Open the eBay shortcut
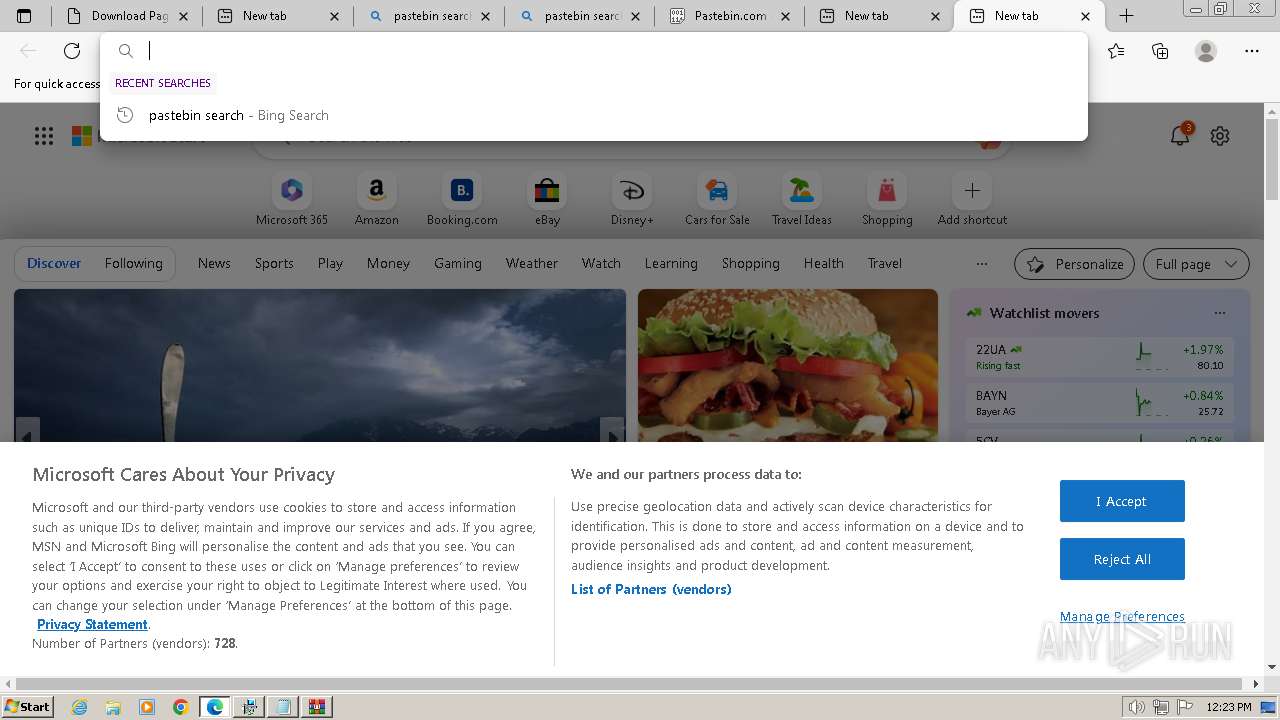Viewport: 1280px width, 720px height. click(x=547, y=200)
